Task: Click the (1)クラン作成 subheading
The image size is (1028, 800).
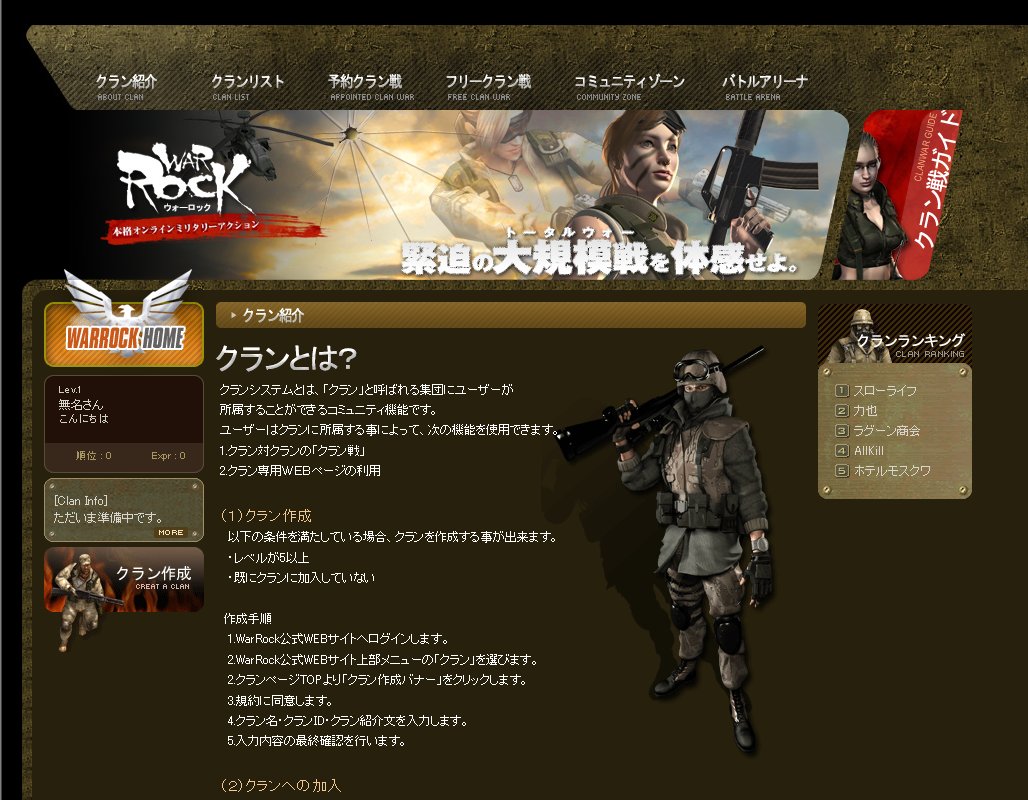Action: point(266,516)
